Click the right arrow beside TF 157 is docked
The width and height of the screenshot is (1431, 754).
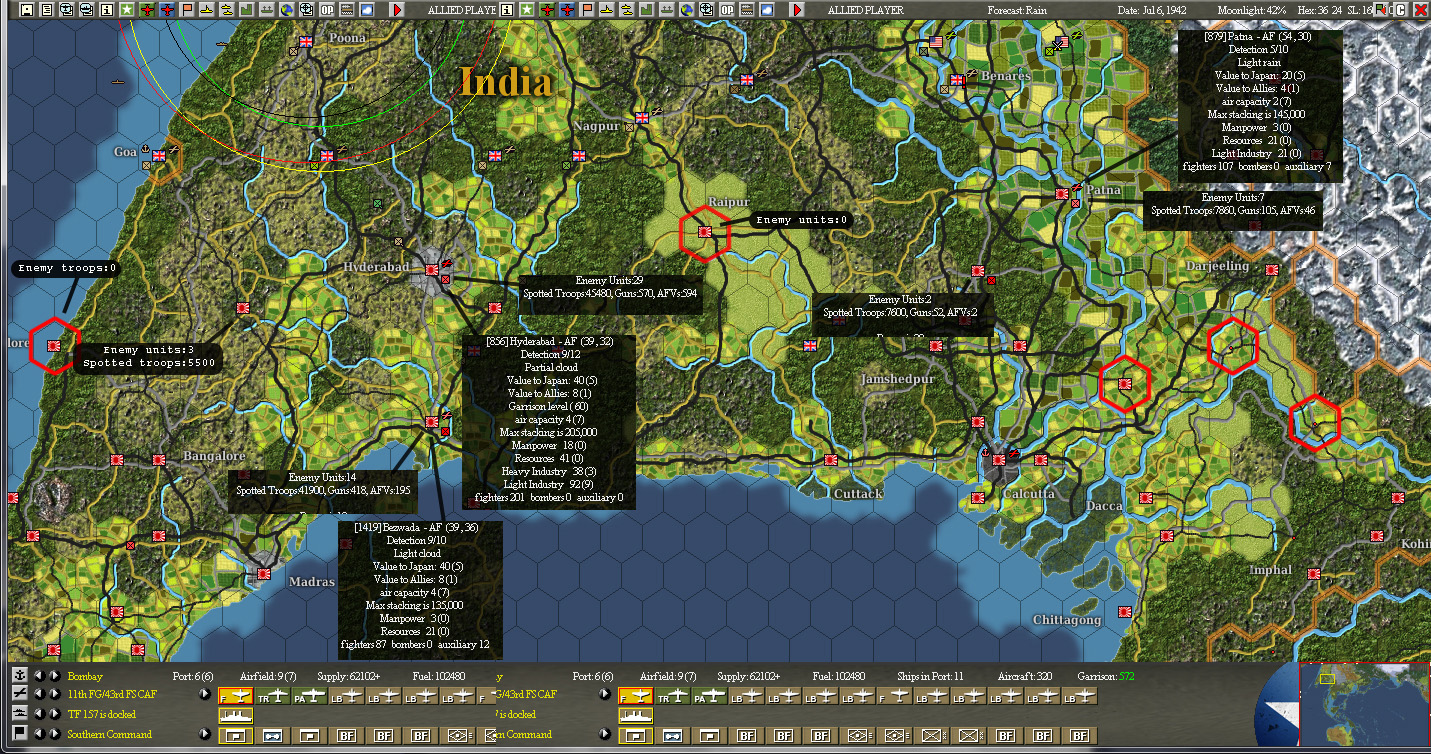[x=55, y=714]
